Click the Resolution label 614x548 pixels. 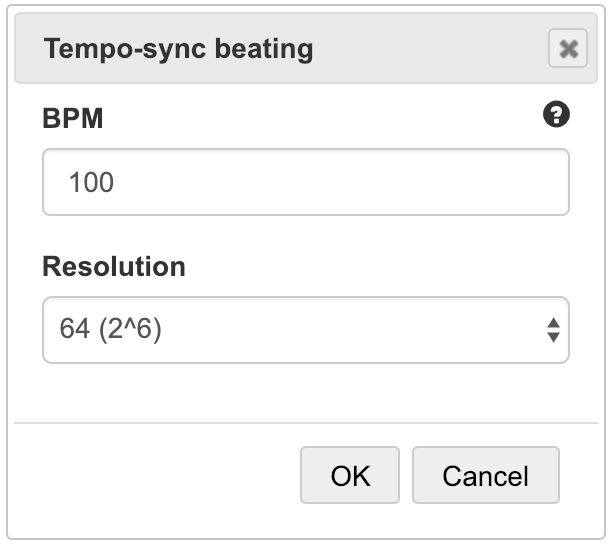pyautogui.click(x=113, y=267)
